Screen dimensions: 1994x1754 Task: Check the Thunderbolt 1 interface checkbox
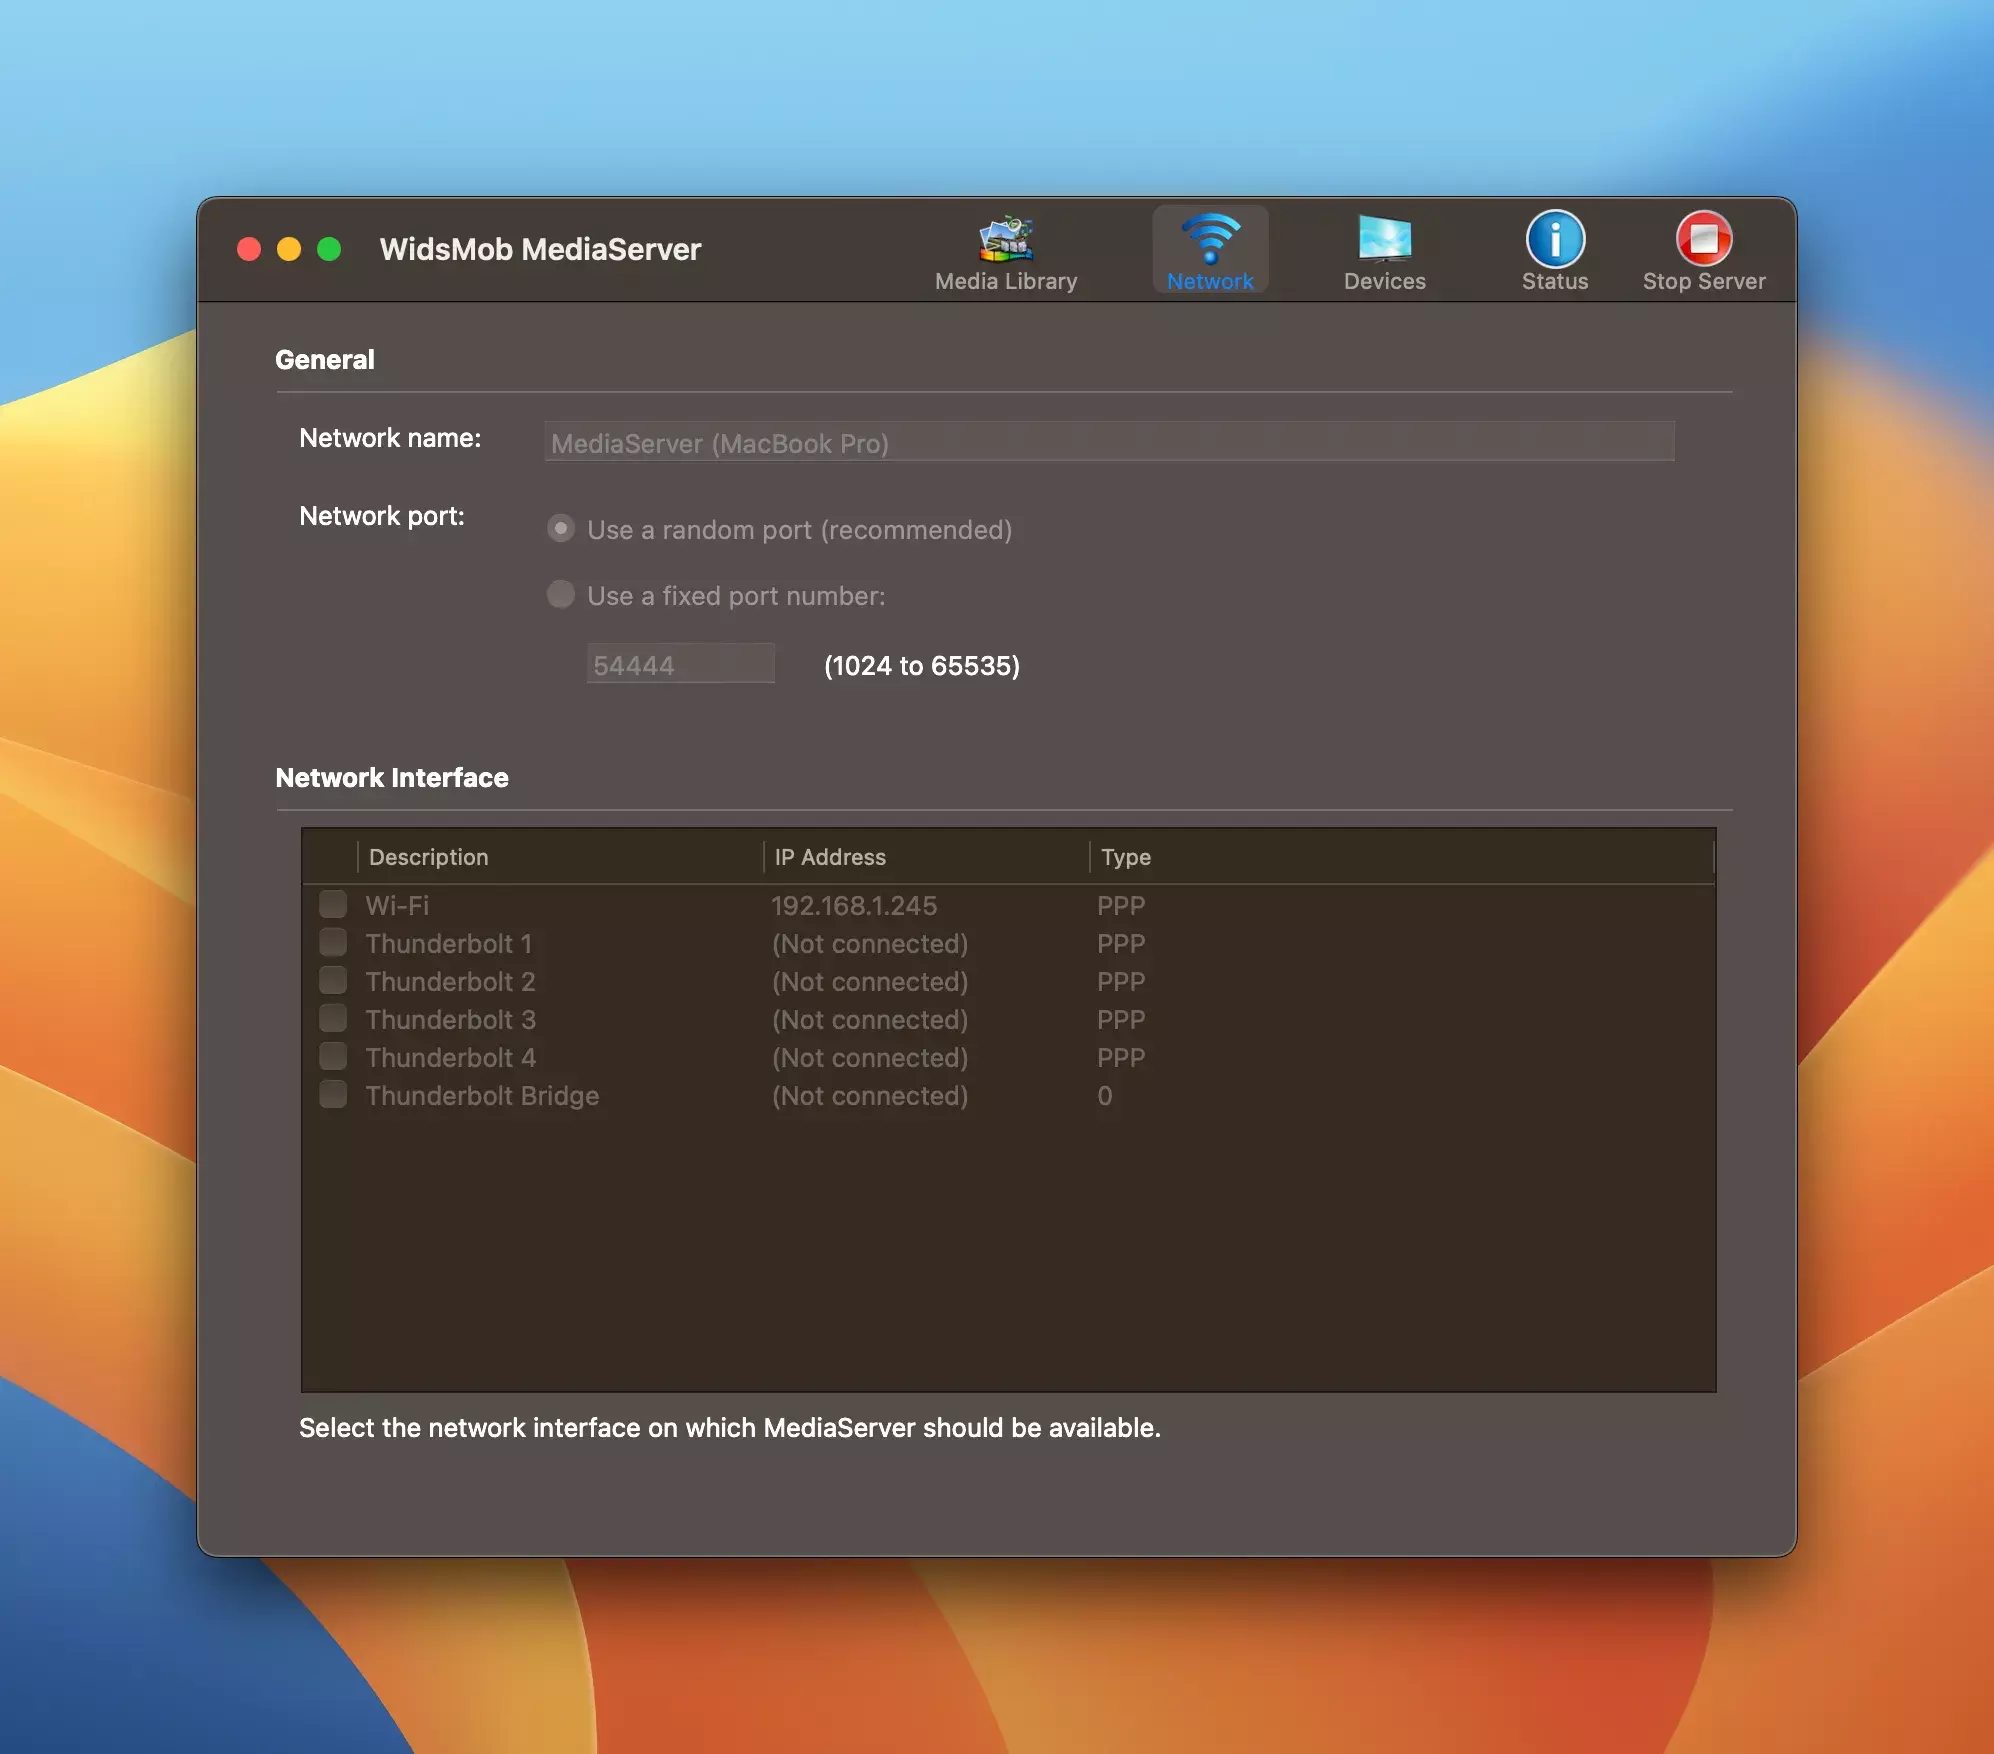coord(333,943)
